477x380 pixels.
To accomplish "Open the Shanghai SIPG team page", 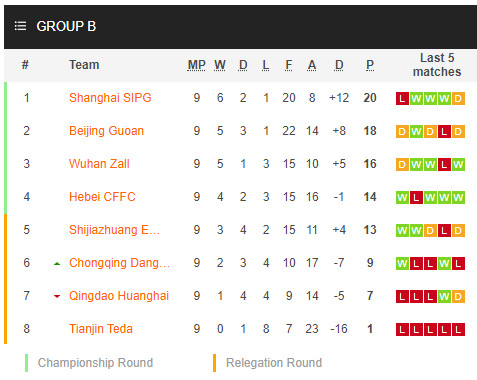I will click(x=110, y=98).
